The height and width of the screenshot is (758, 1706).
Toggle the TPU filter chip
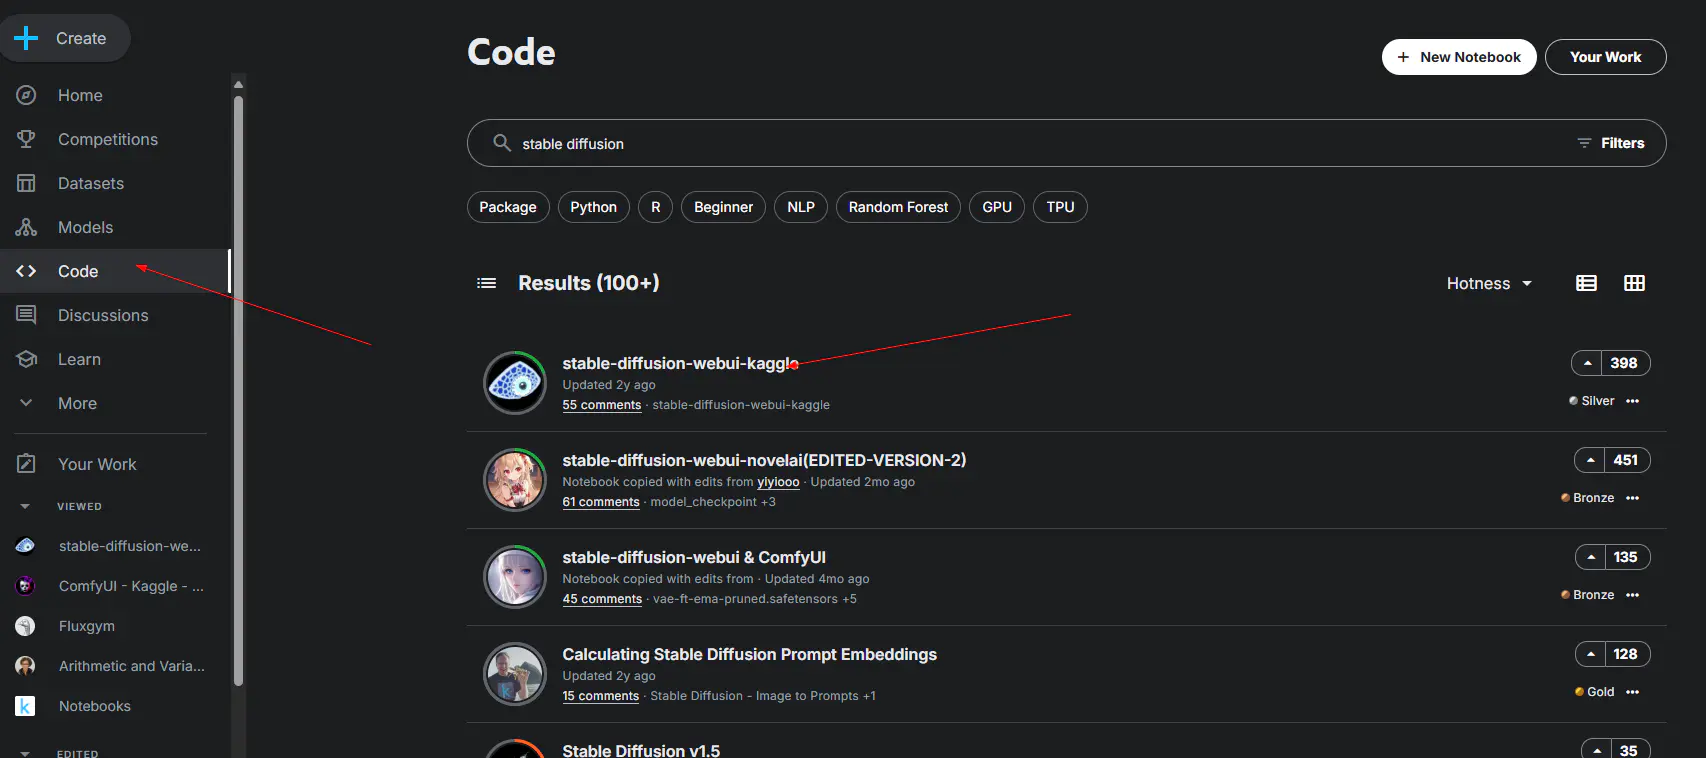pyautogui.click(x=1060, y=207)
